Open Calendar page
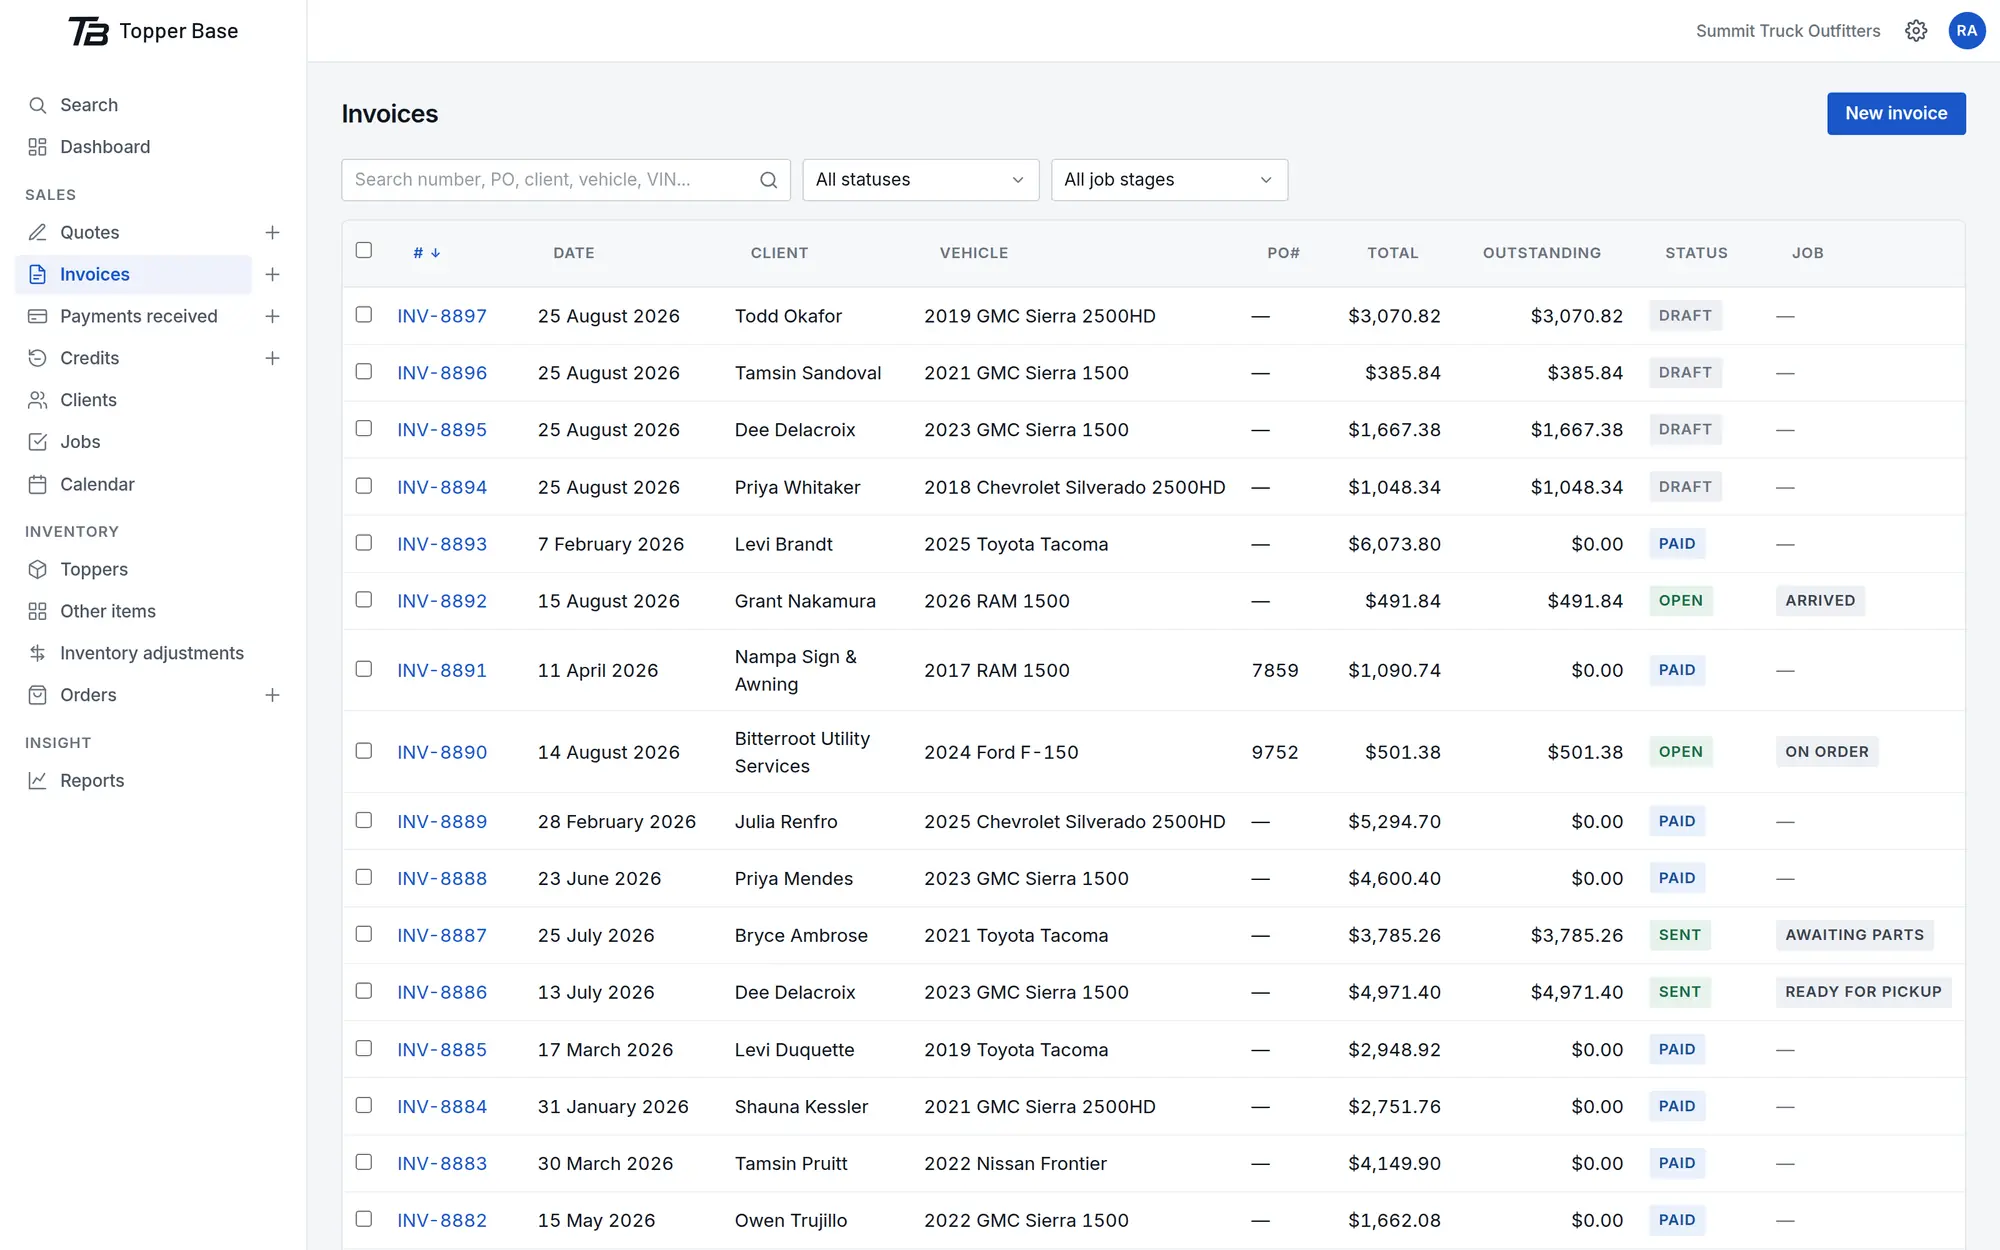This screenshot has height=1250, width=2000. click(x=97, y=484)
